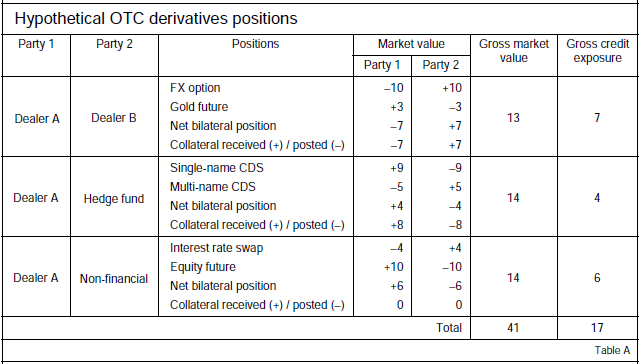This screenshot has width=640, height=364.
Task: Click the 'Table A' caption label
Action: 612,350
